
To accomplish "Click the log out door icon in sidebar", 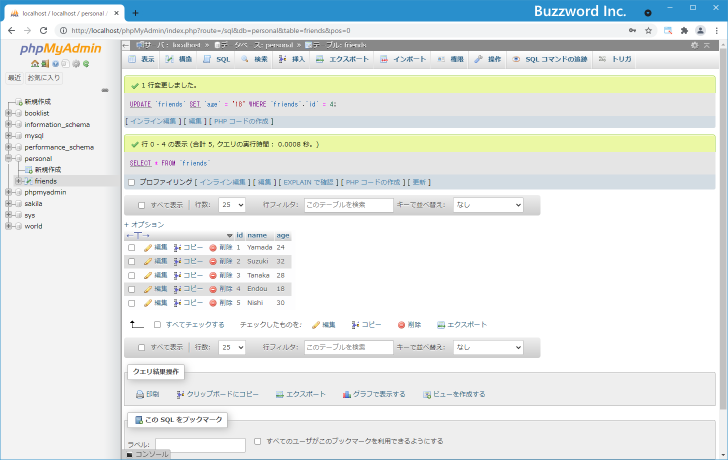I will (x=45, y=64).
